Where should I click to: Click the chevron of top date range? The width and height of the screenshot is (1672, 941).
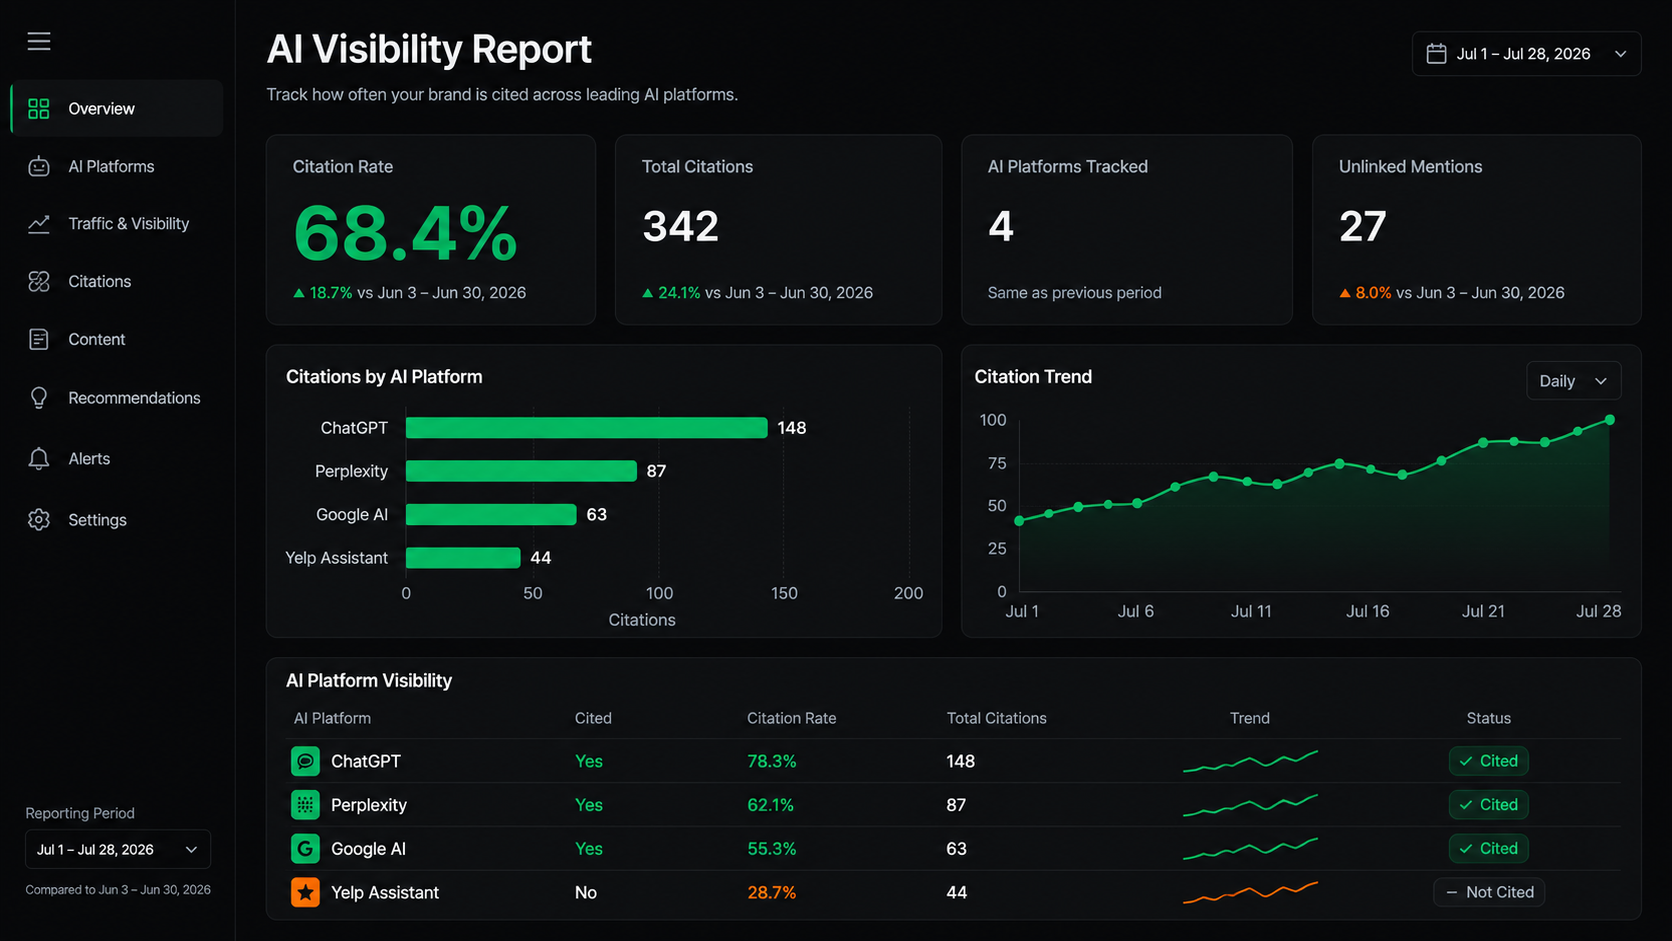tap(1620, 54)
